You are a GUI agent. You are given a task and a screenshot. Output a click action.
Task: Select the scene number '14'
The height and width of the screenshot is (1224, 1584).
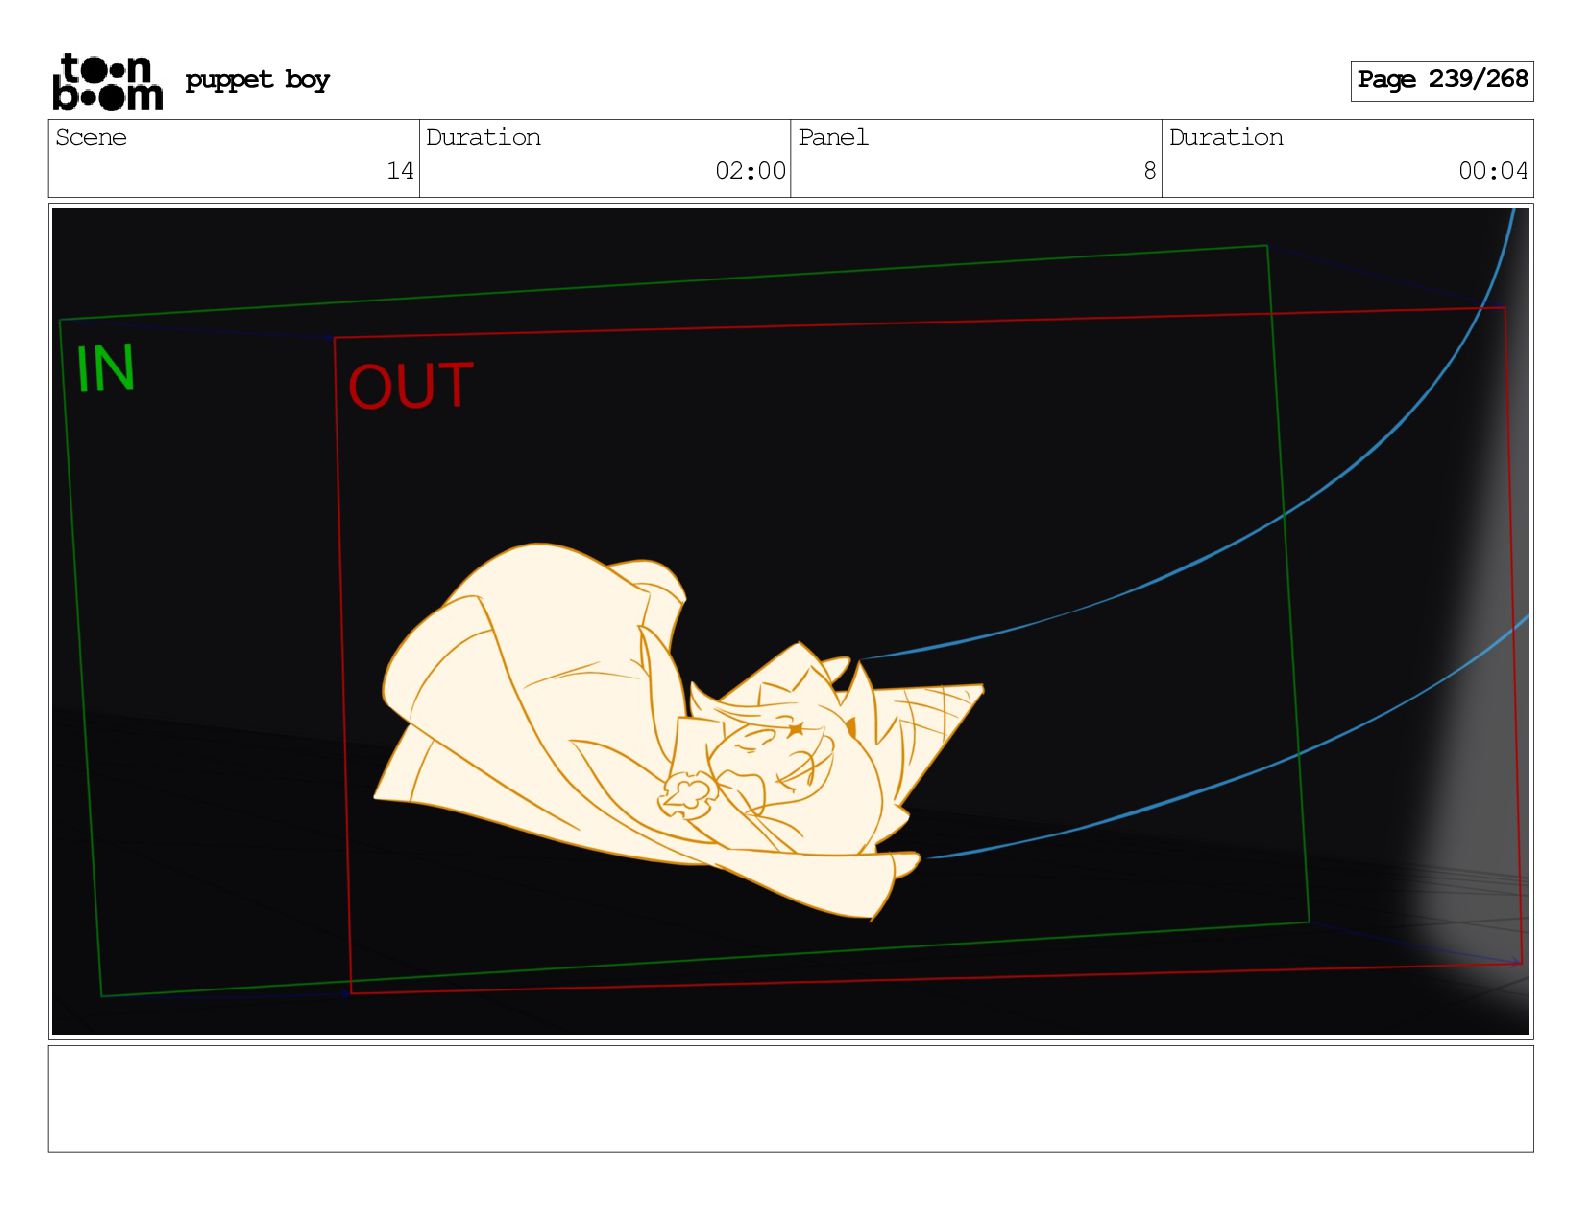400,171
